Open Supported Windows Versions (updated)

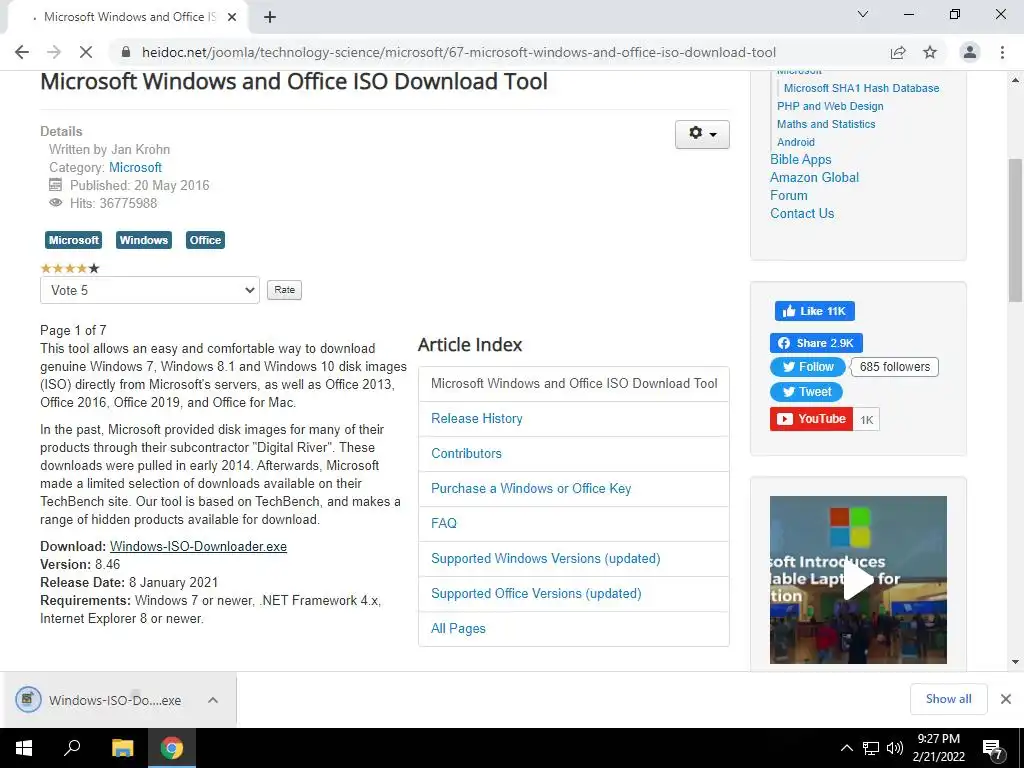545,558
